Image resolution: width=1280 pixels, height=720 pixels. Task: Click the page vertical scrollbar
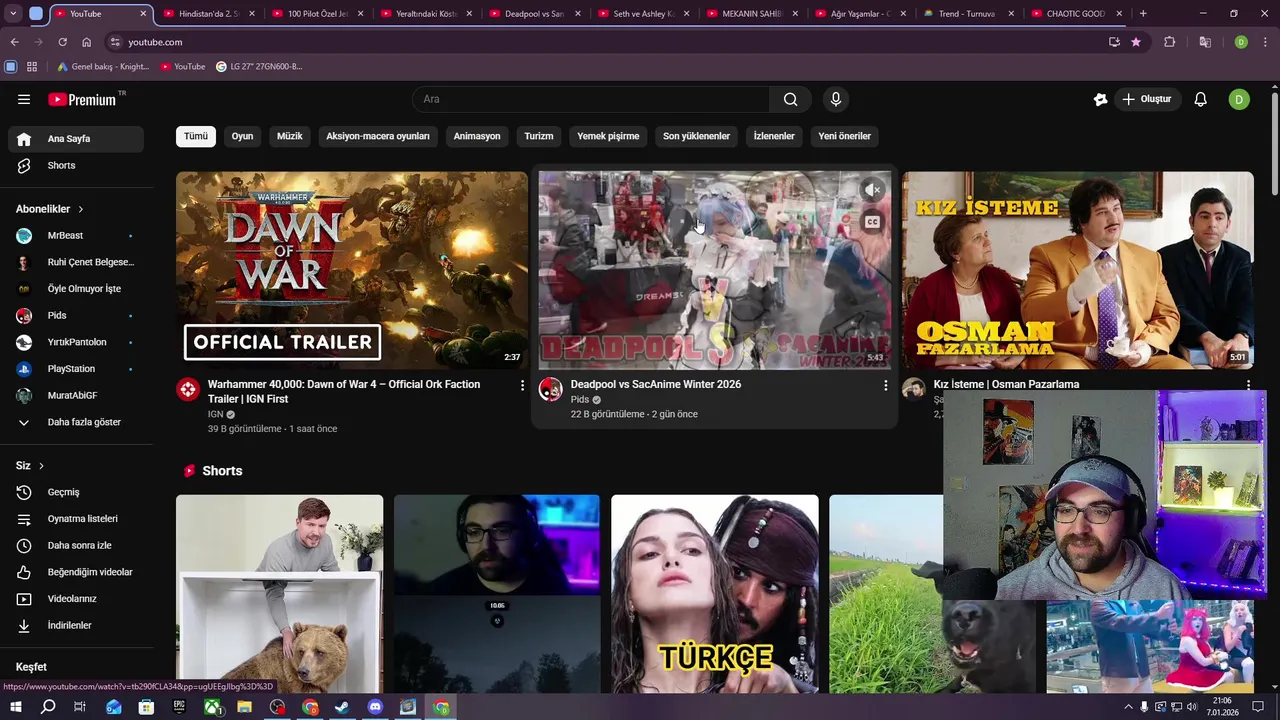point(1274,145)
